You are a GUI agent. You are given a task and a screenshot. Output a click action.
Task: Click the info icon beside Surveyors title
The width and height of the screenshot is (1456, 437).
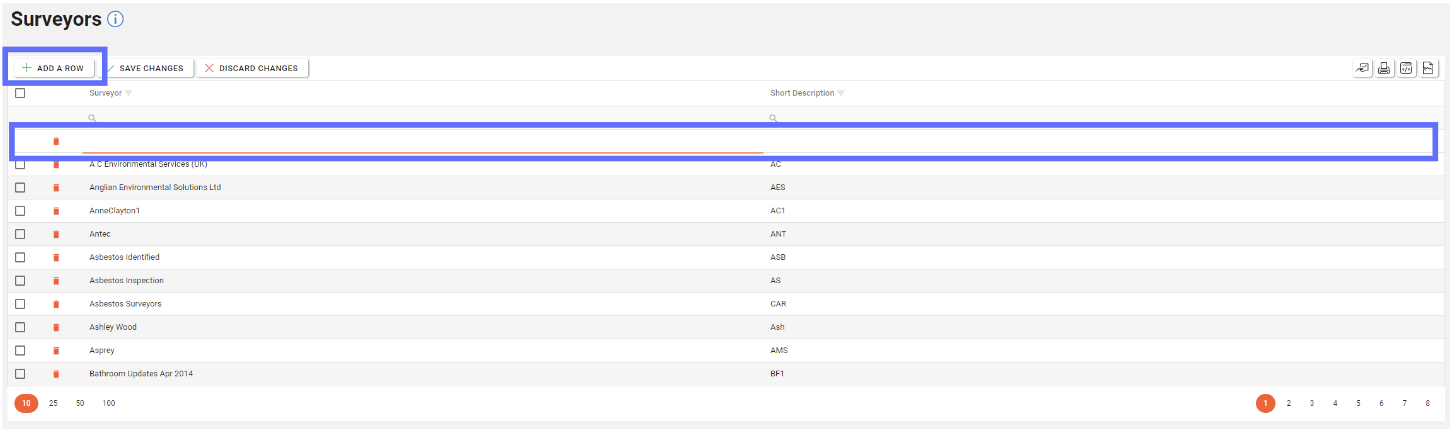tap(115, 19)
